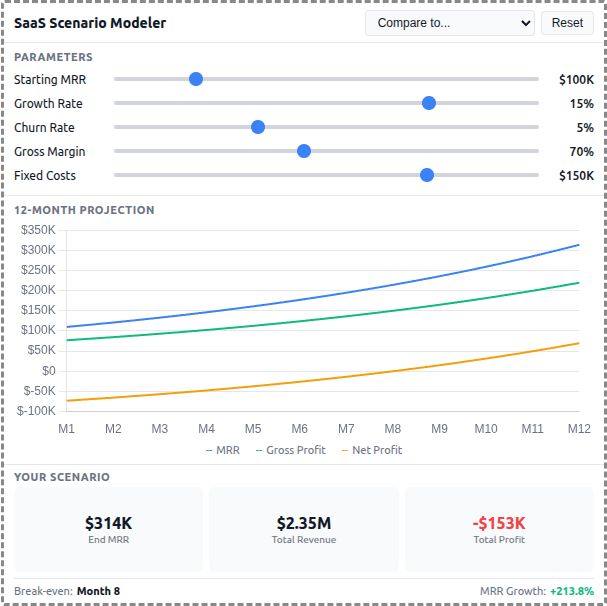Click the M6 label on chart axis
The height and width of the screenshot is (606, 607).
point(300,428)
